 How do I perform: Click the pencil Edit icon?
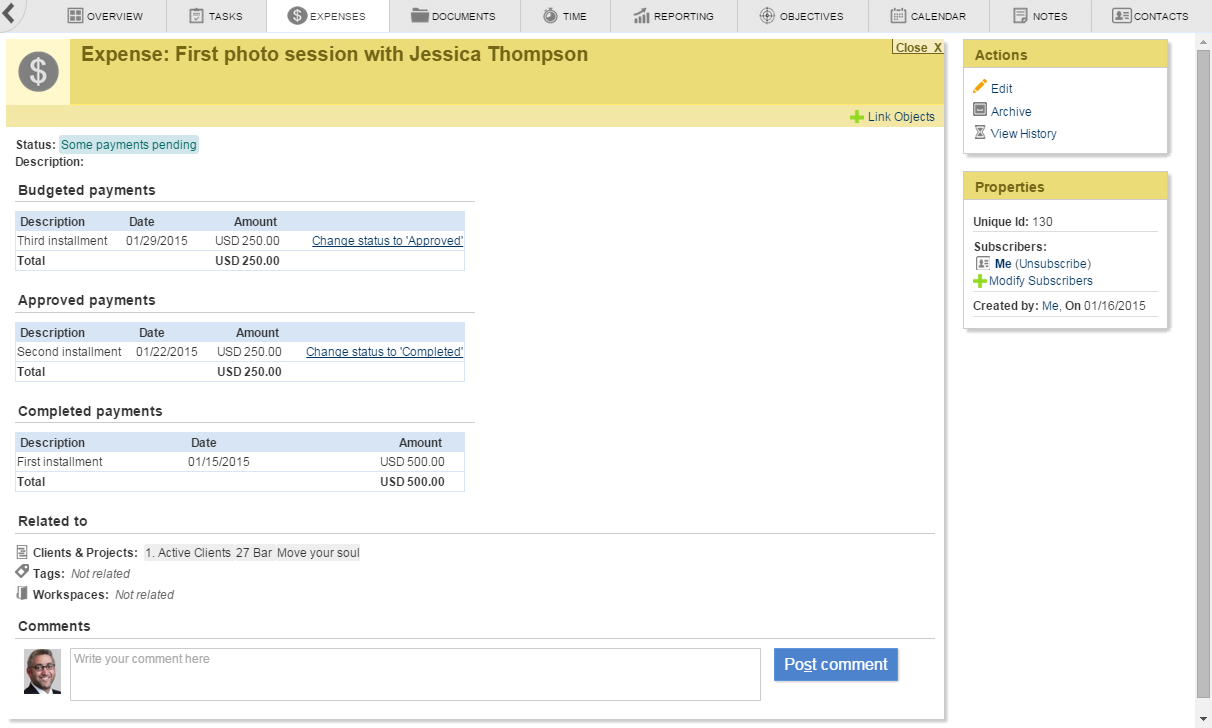point(980,87)
